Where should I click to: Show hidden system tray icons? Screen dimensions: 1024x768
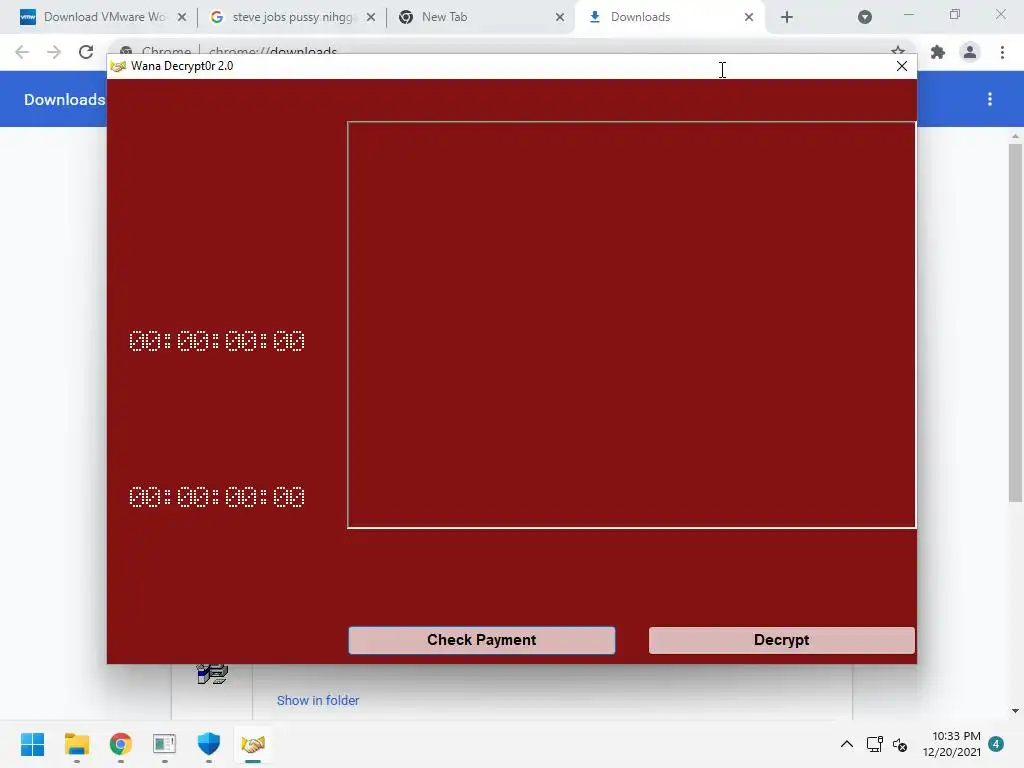coord(846,744)
